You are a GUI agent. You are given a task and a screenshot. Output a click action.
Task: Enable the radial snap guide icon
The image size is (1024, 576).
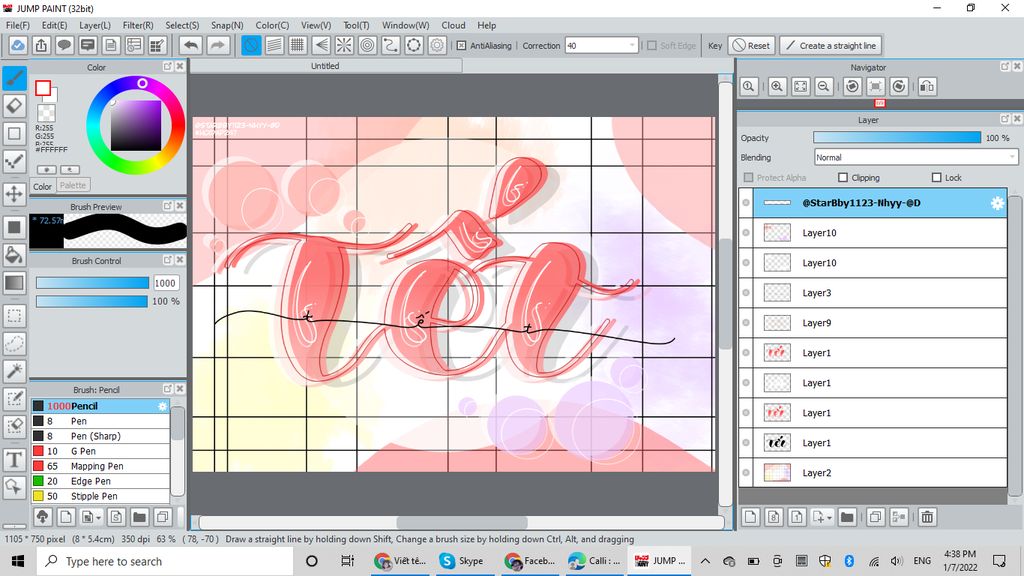coord(343,45)
